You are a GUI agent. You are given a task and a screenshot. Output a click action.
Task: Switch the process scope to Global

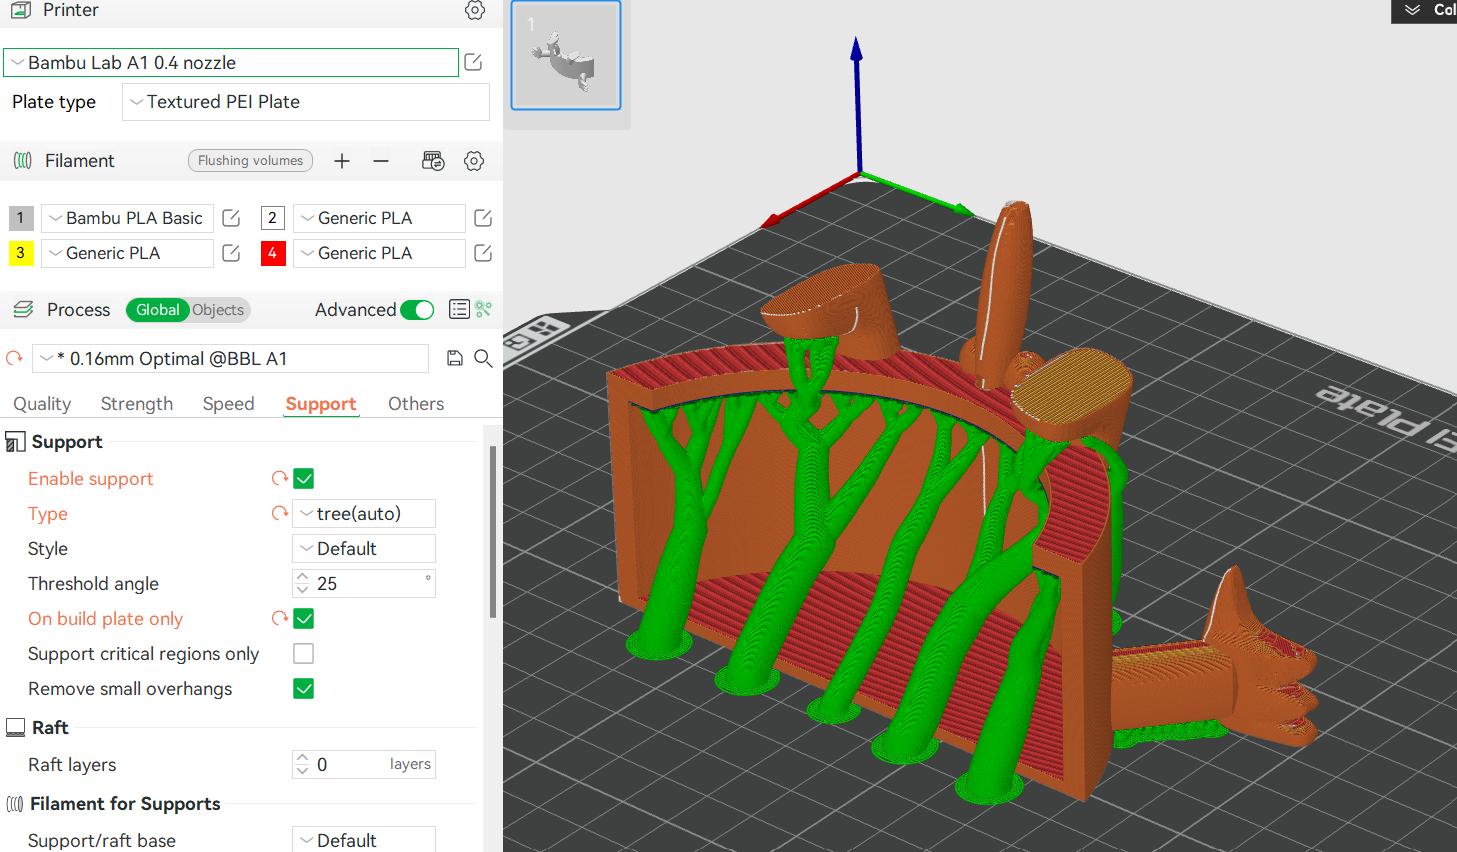[x=157, y=310]
